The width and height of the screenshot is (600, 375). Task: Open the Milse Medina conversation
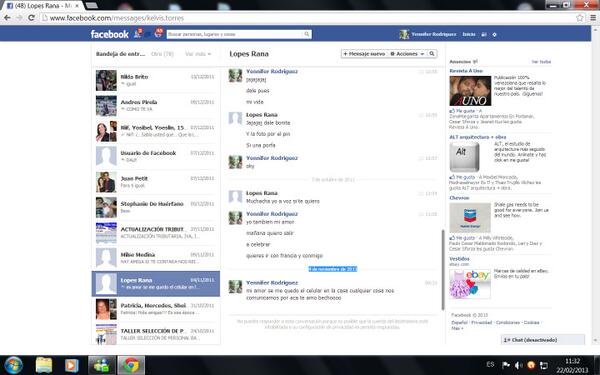pos(156,258)
